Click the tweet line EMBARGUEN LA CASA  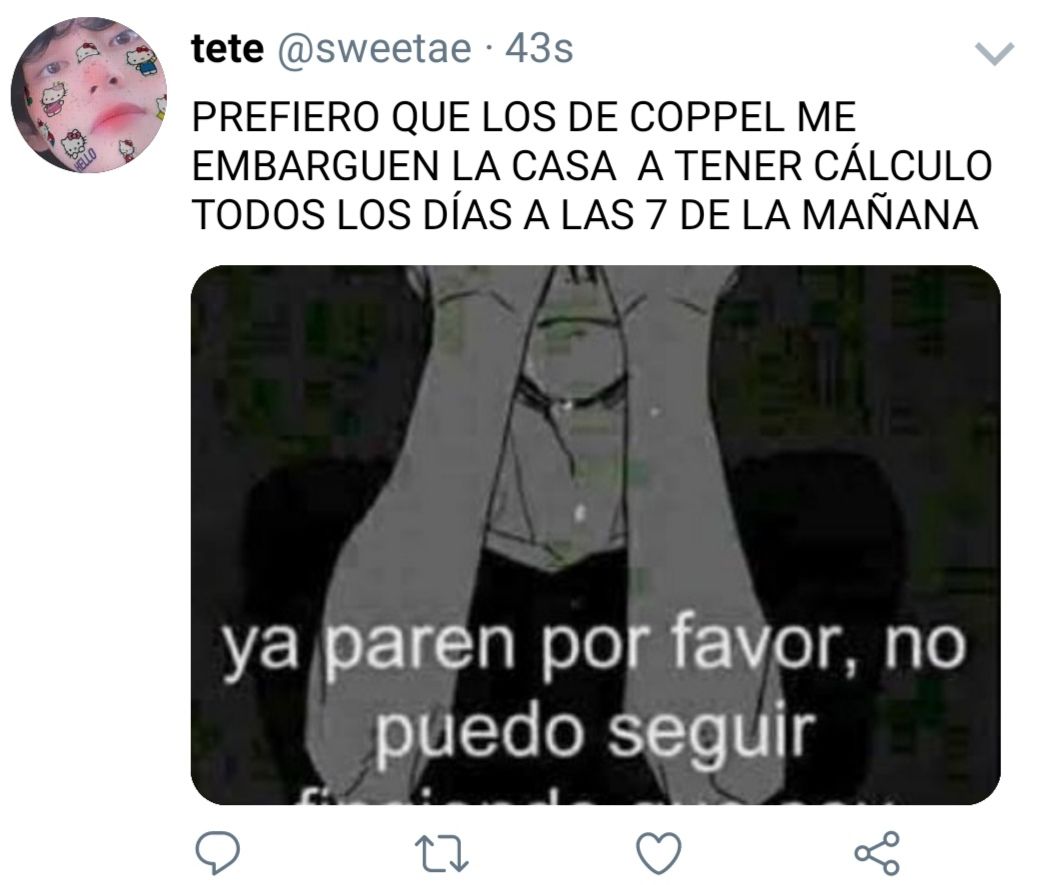click(x=404, y=166)
